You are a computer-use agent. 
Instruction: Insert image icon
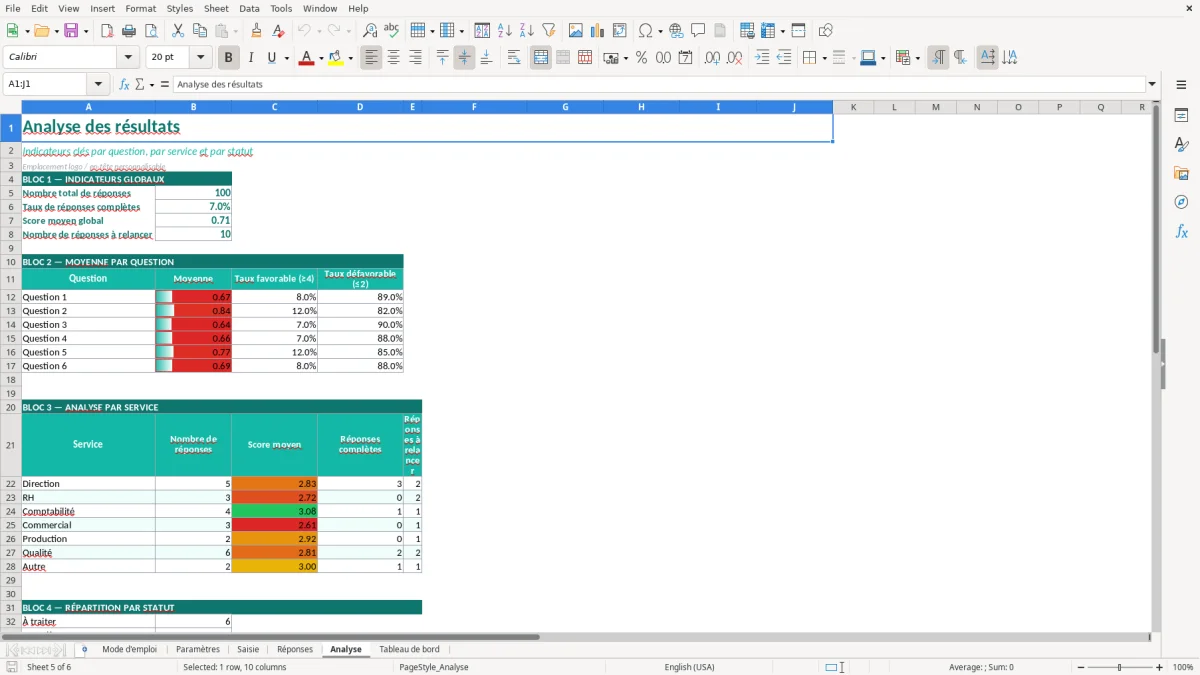pyautogui.click(x=576, y=31)
